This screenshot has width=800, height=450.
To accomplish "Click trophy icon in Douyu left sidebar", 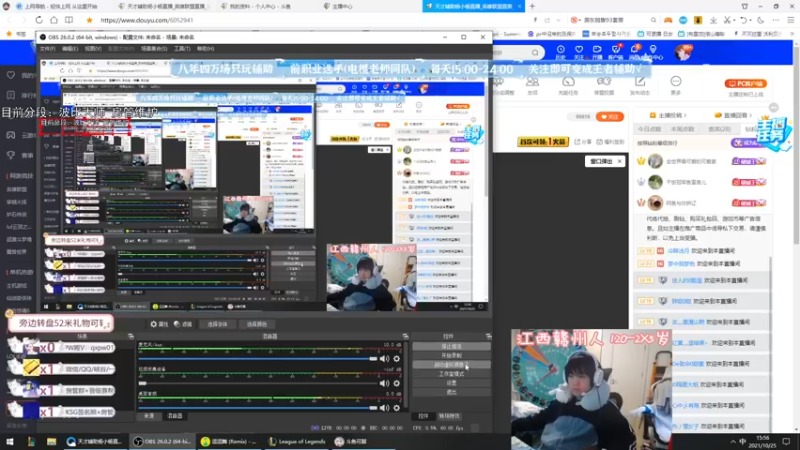I will (x=11, y=155).
